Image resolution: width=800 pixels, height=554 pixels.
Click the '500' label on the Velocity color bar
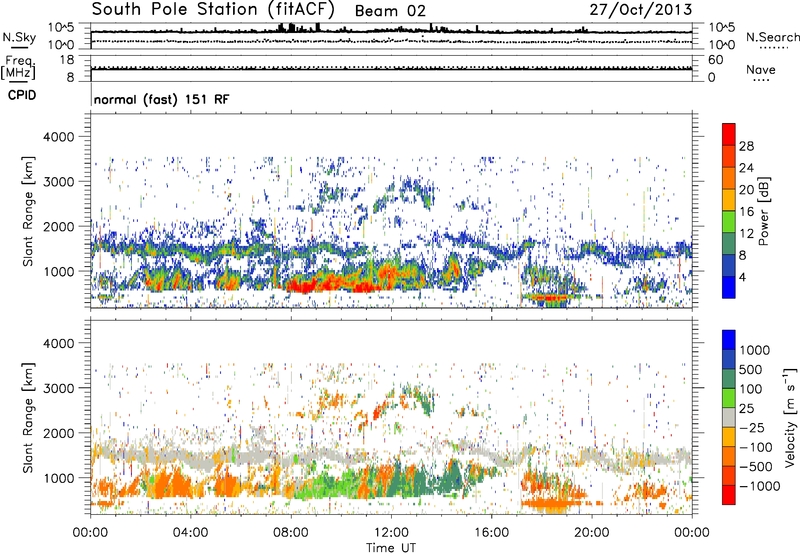click(750, 370)
